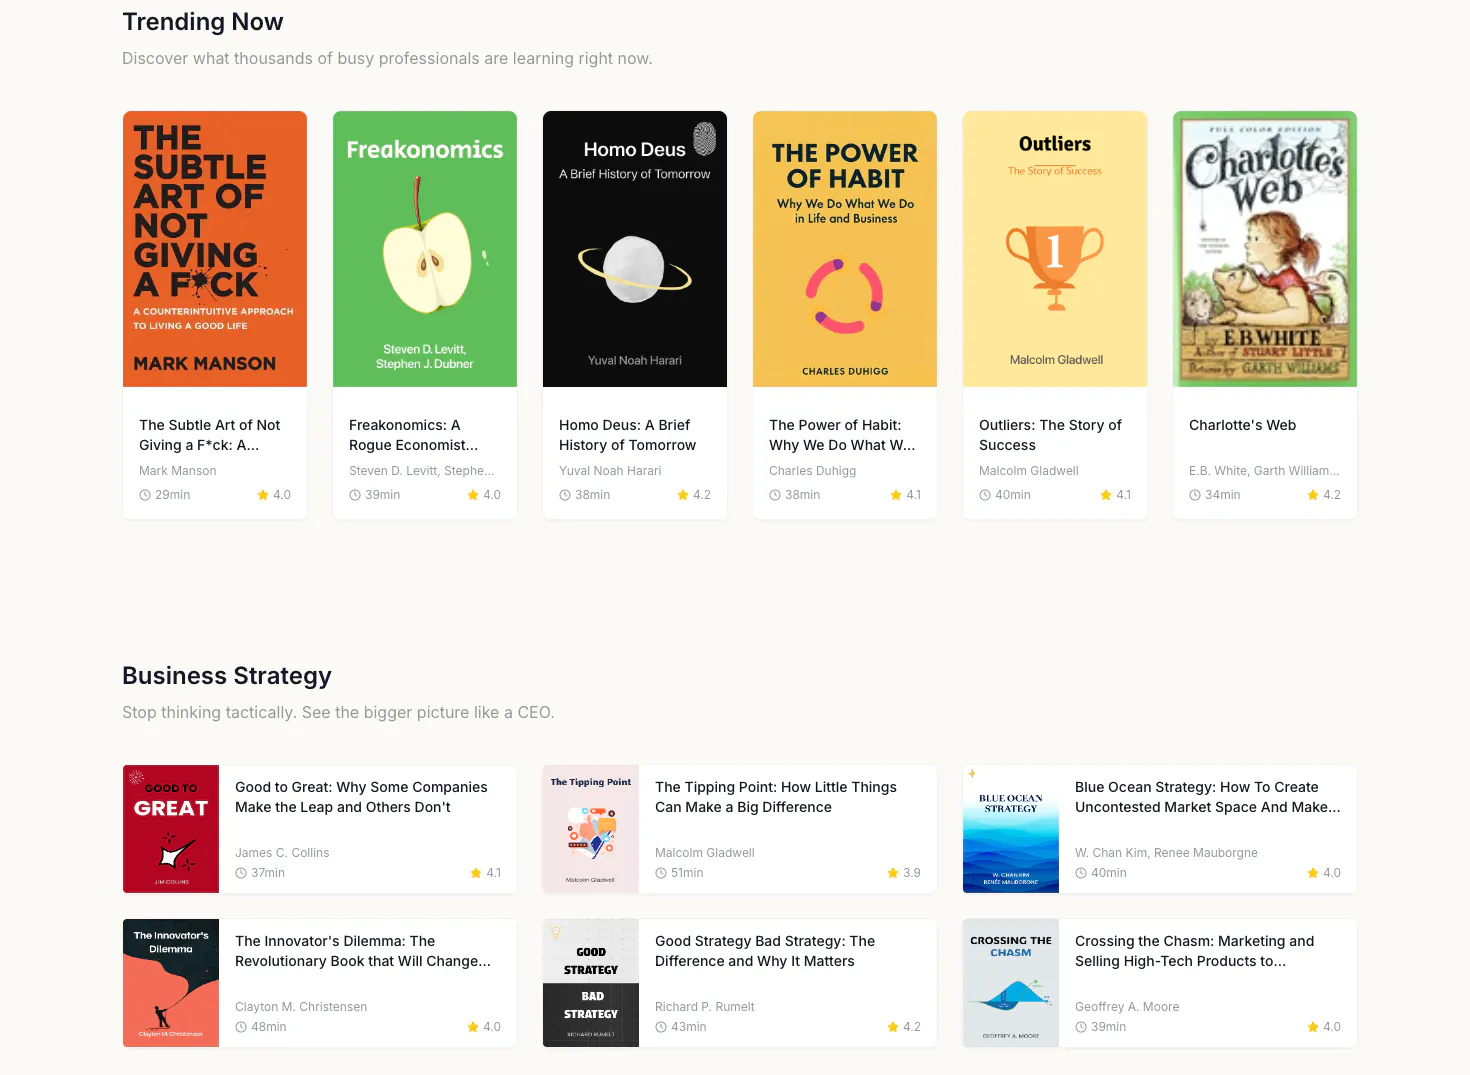Open the "Charlotte's Web" title link
The width and height of the screenshot is (1470, 1075).
[x=1242, y=425]
